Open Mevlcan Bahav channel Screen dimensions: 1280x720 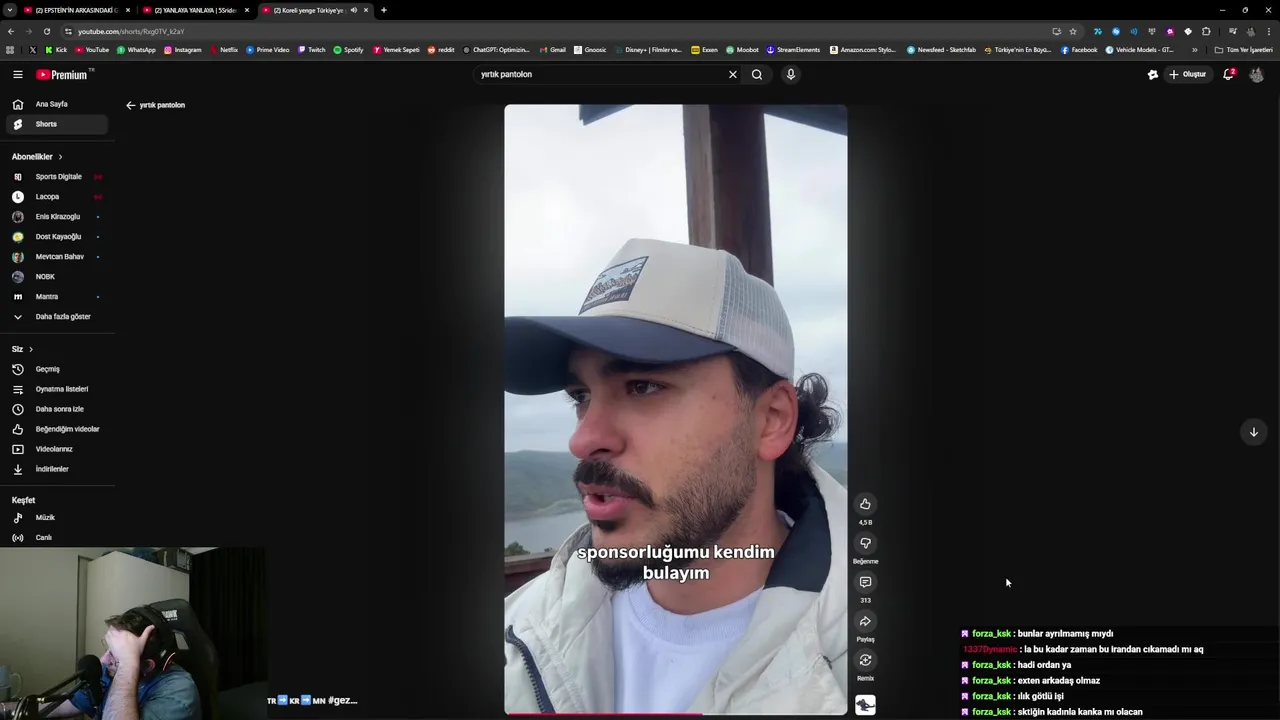(x=57, y=257)
